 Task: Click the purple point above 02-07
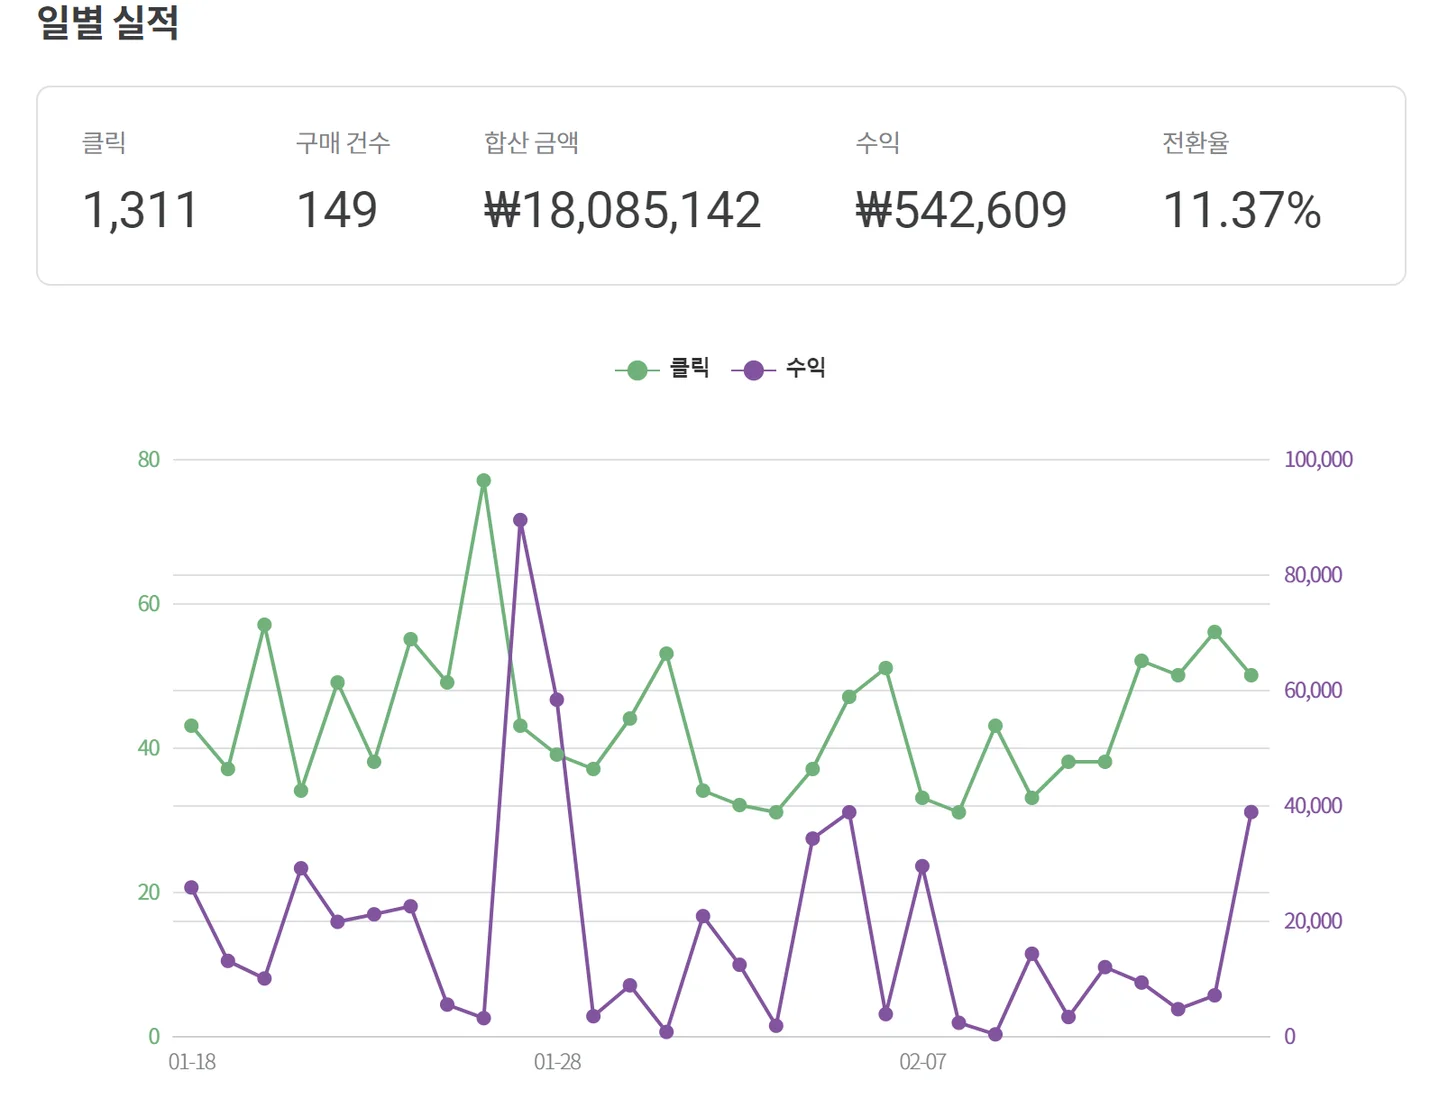[x=922, y=866]
